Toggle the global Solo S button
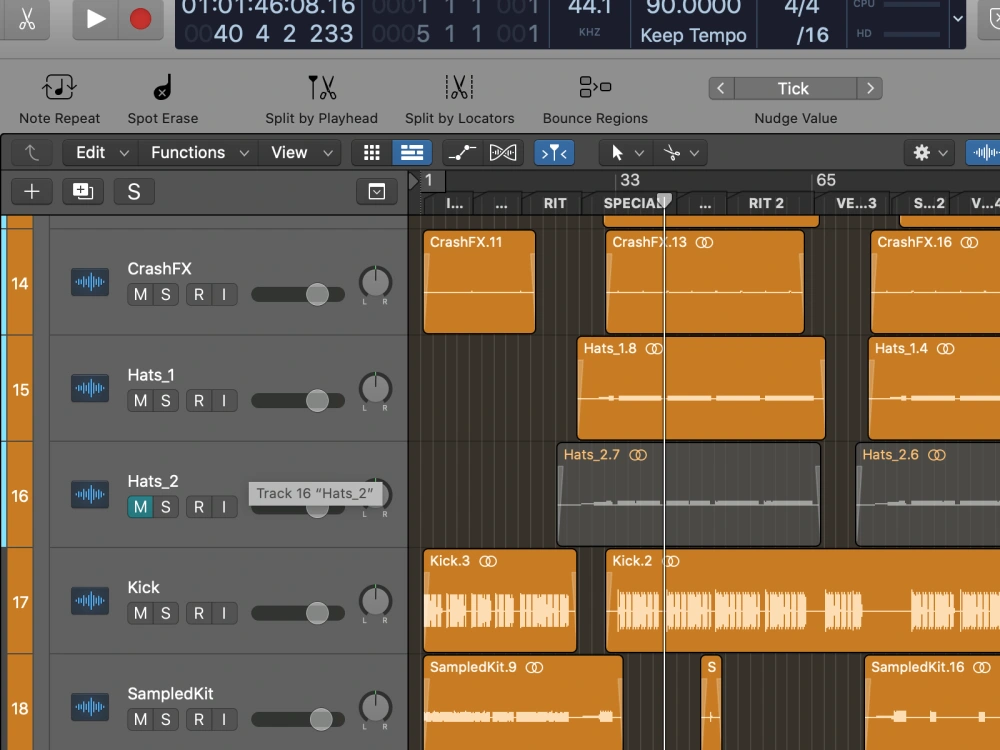This screenshot has height=750, width=1000. [x=134, y=191]
